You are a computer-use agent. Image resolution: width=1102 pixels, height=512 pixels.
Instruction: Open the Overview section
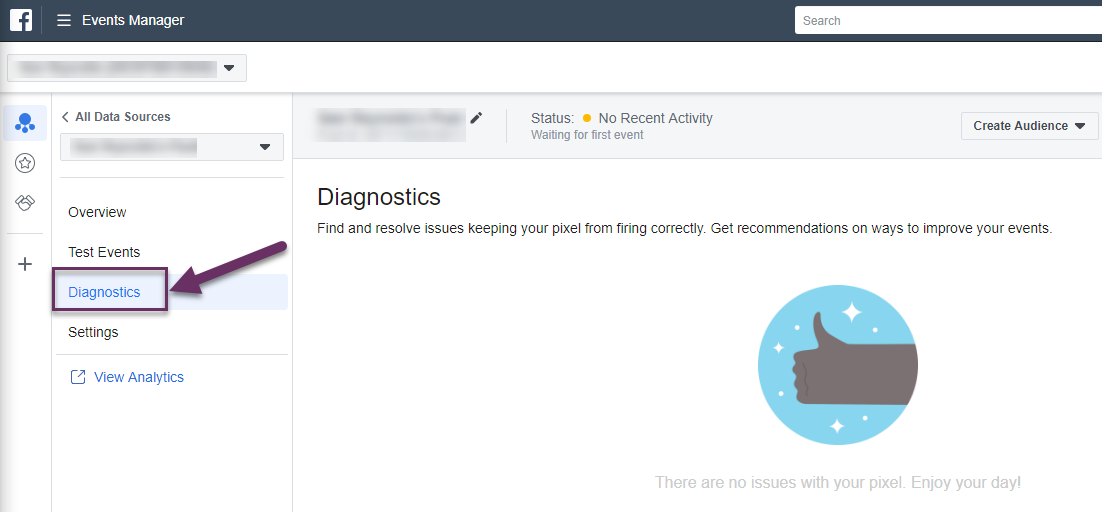pos(97,212)
